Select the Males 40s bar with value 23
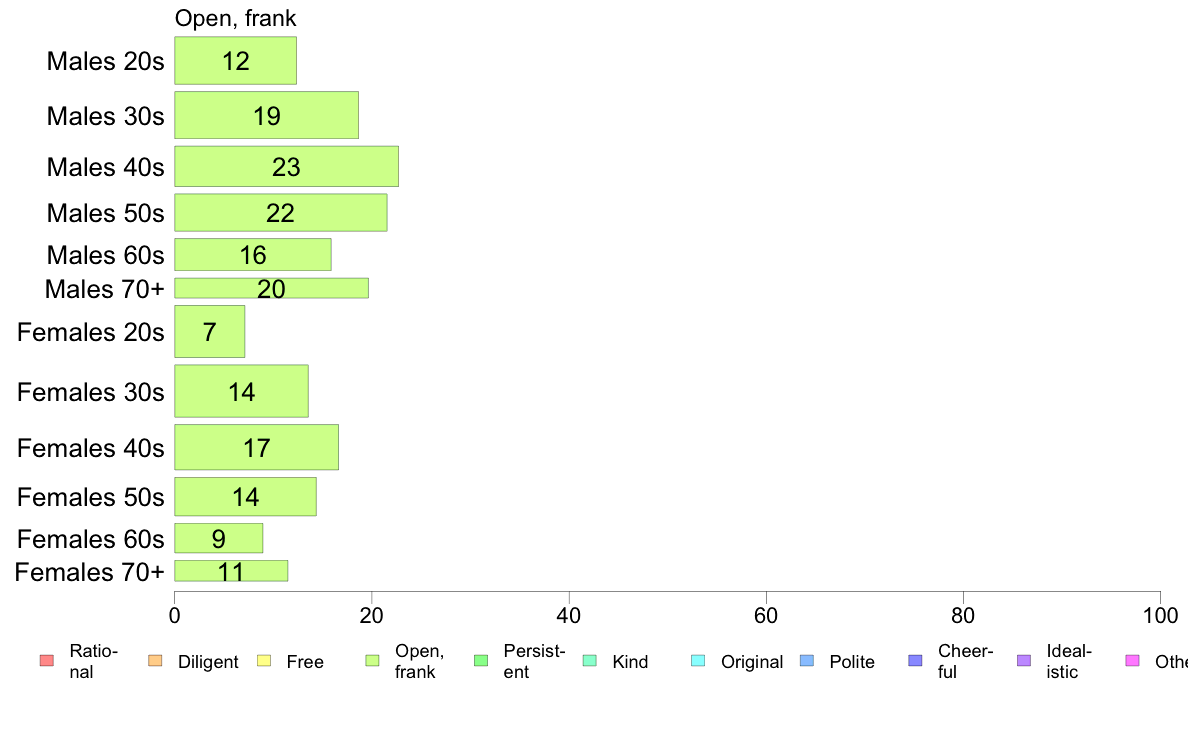The width and height of the screenshot is (1188, 736). pyautogui.click(x=286, y=167)
